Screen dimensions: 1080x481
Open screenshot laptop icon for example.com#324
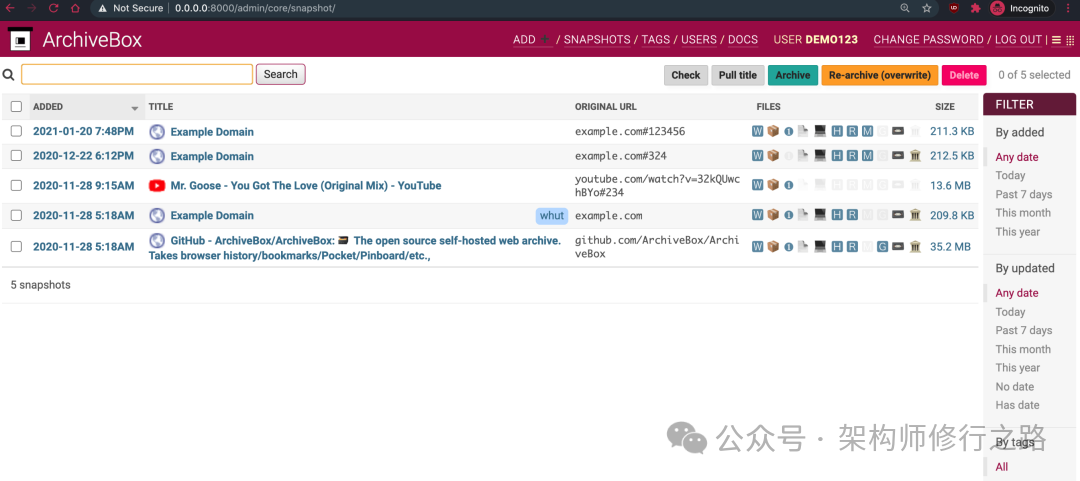[x=820, y=156]
